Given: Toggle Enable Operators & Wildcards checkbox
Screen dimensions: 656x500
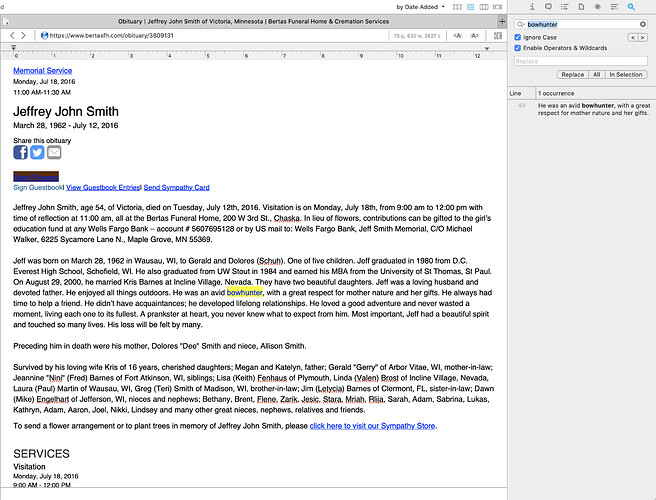Looking at the screenshot, I should click(x=518, y=48).
